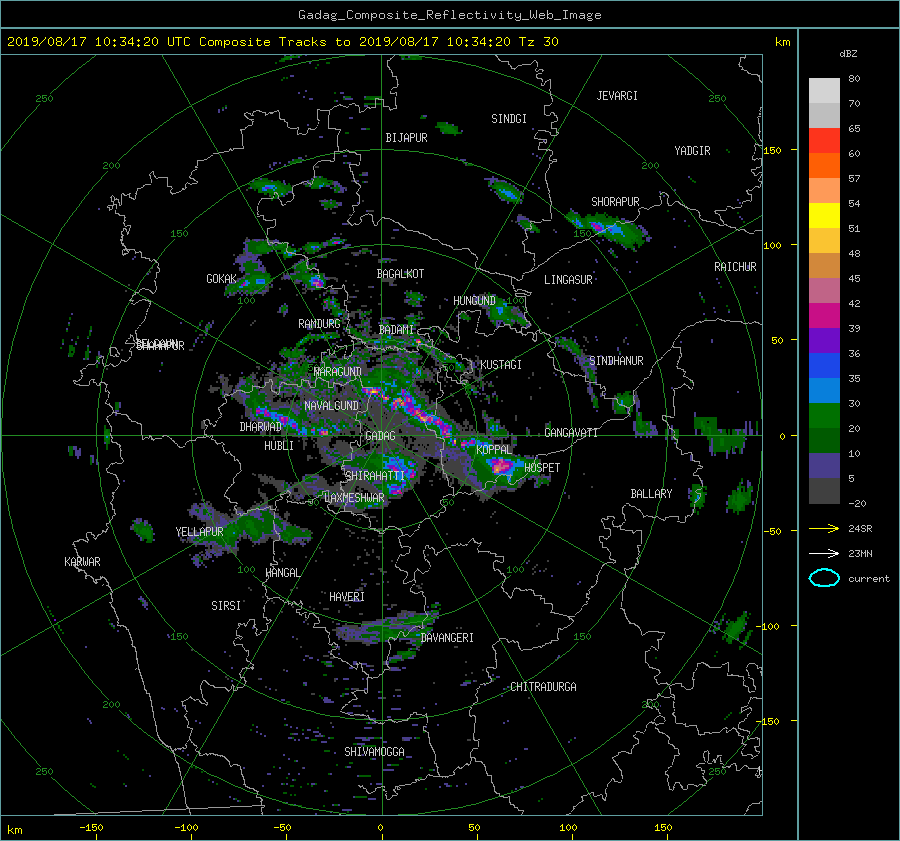
Task: Click the SHIVAMOGGA city label
Action: point(374,751)
